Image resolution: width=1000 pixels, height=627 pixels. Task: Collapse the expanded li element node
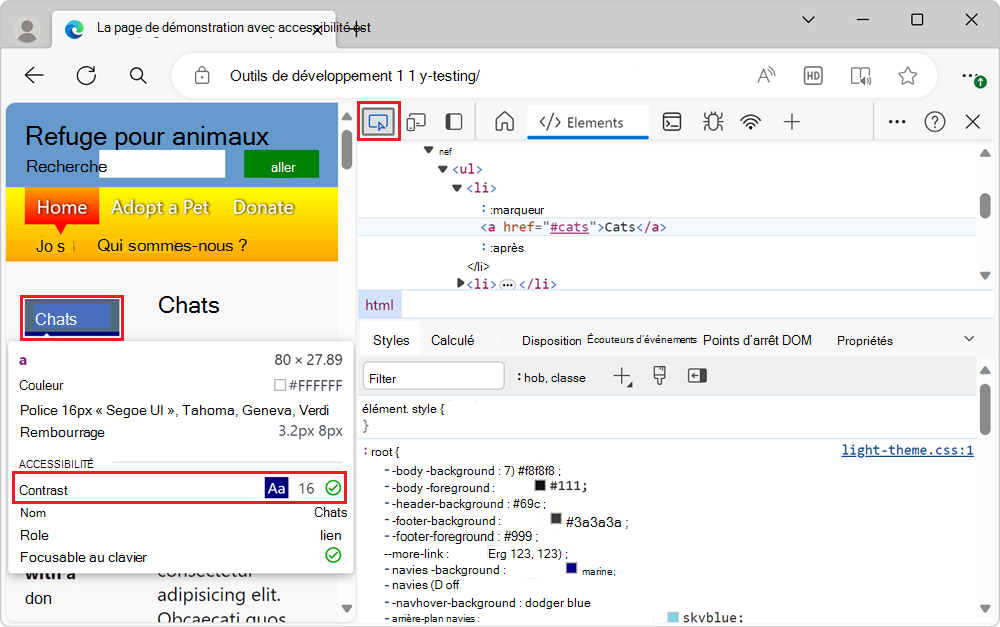tap(457, 188)
